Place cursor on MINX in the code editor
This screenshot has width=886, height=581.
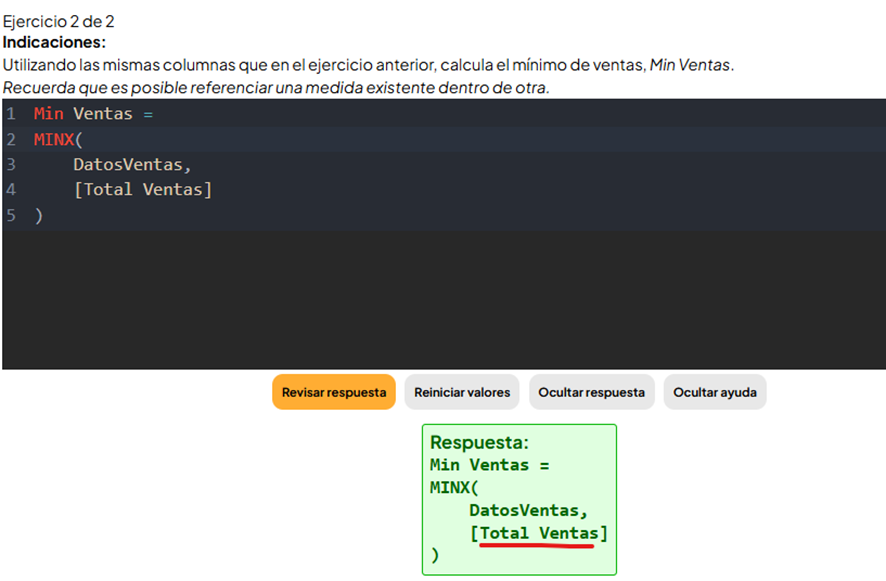pyautogui.click(x=54, y=139)
